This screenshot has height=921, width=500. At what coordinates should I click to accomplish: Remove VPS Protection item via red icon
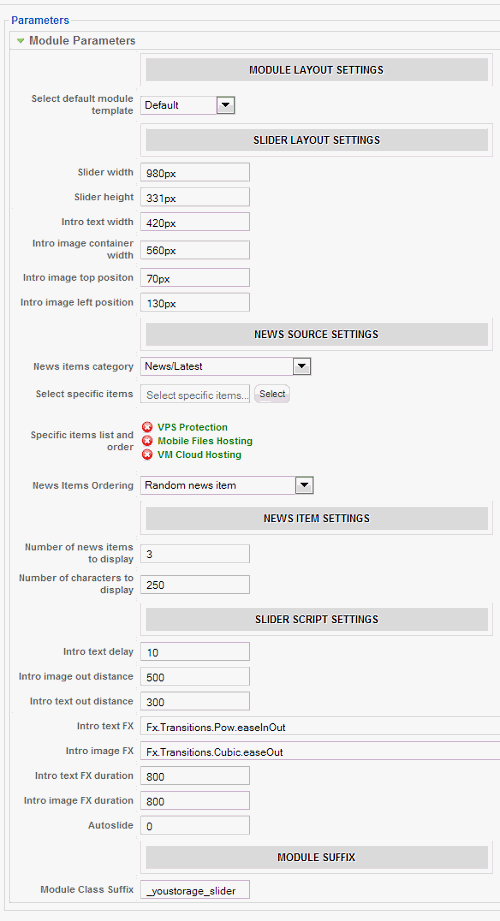click(147, 427)
